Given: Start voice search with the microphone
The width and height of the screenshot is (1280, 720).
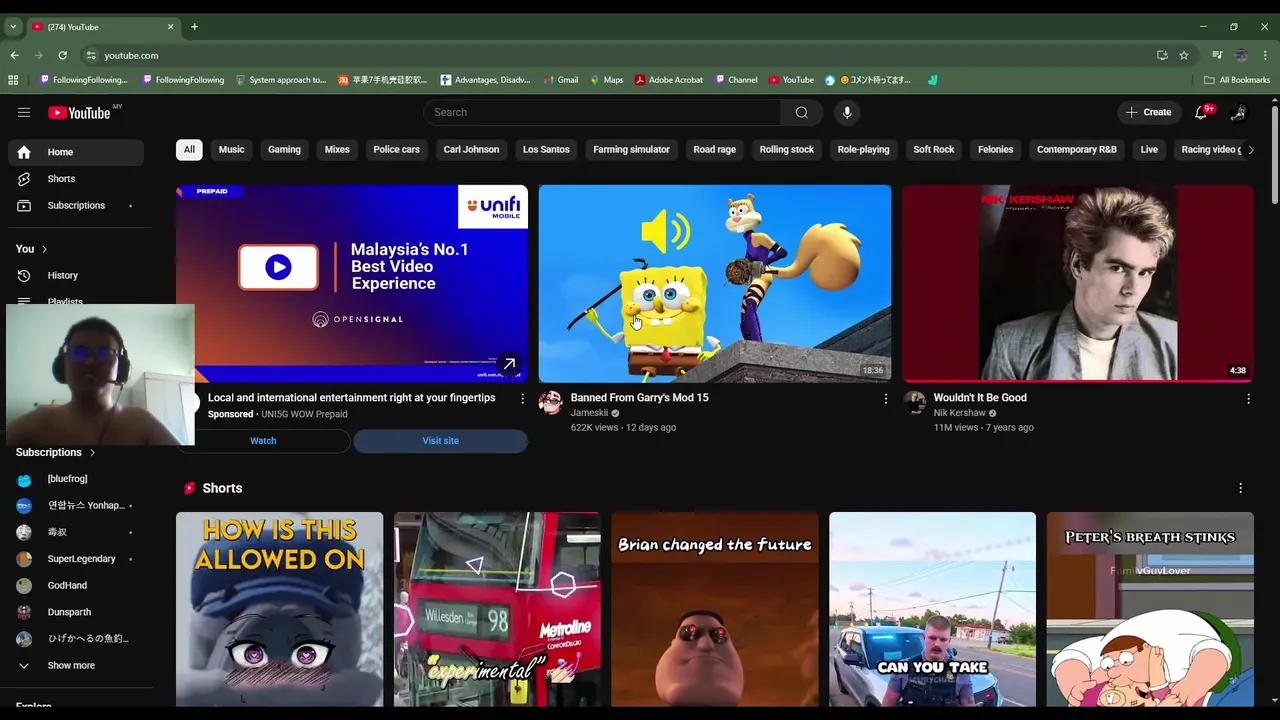Looking at the screenshot, I should click(x=847, y=113).
